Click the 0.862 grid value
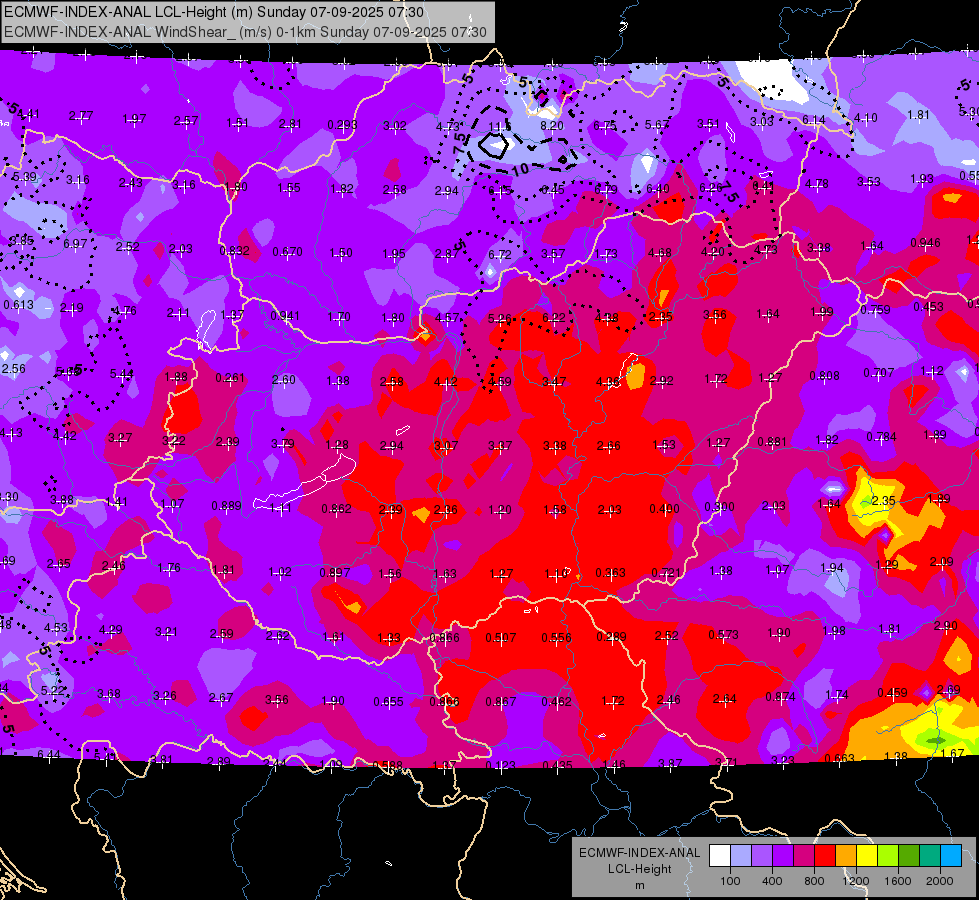Image resolution: width=979 pixels, height=900 pixels. pyautogui.click(x=337, y=509)
